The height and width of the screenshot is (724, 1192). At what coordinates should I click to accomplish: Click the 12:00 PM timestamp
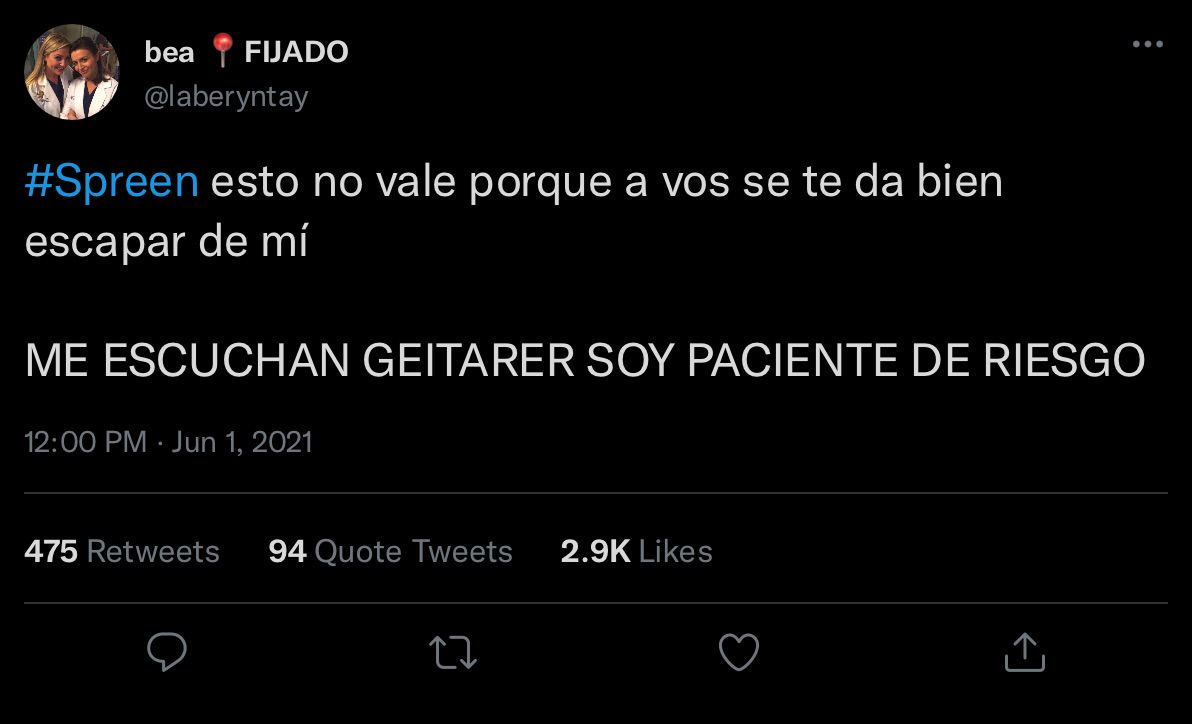[x=85, y=442]
